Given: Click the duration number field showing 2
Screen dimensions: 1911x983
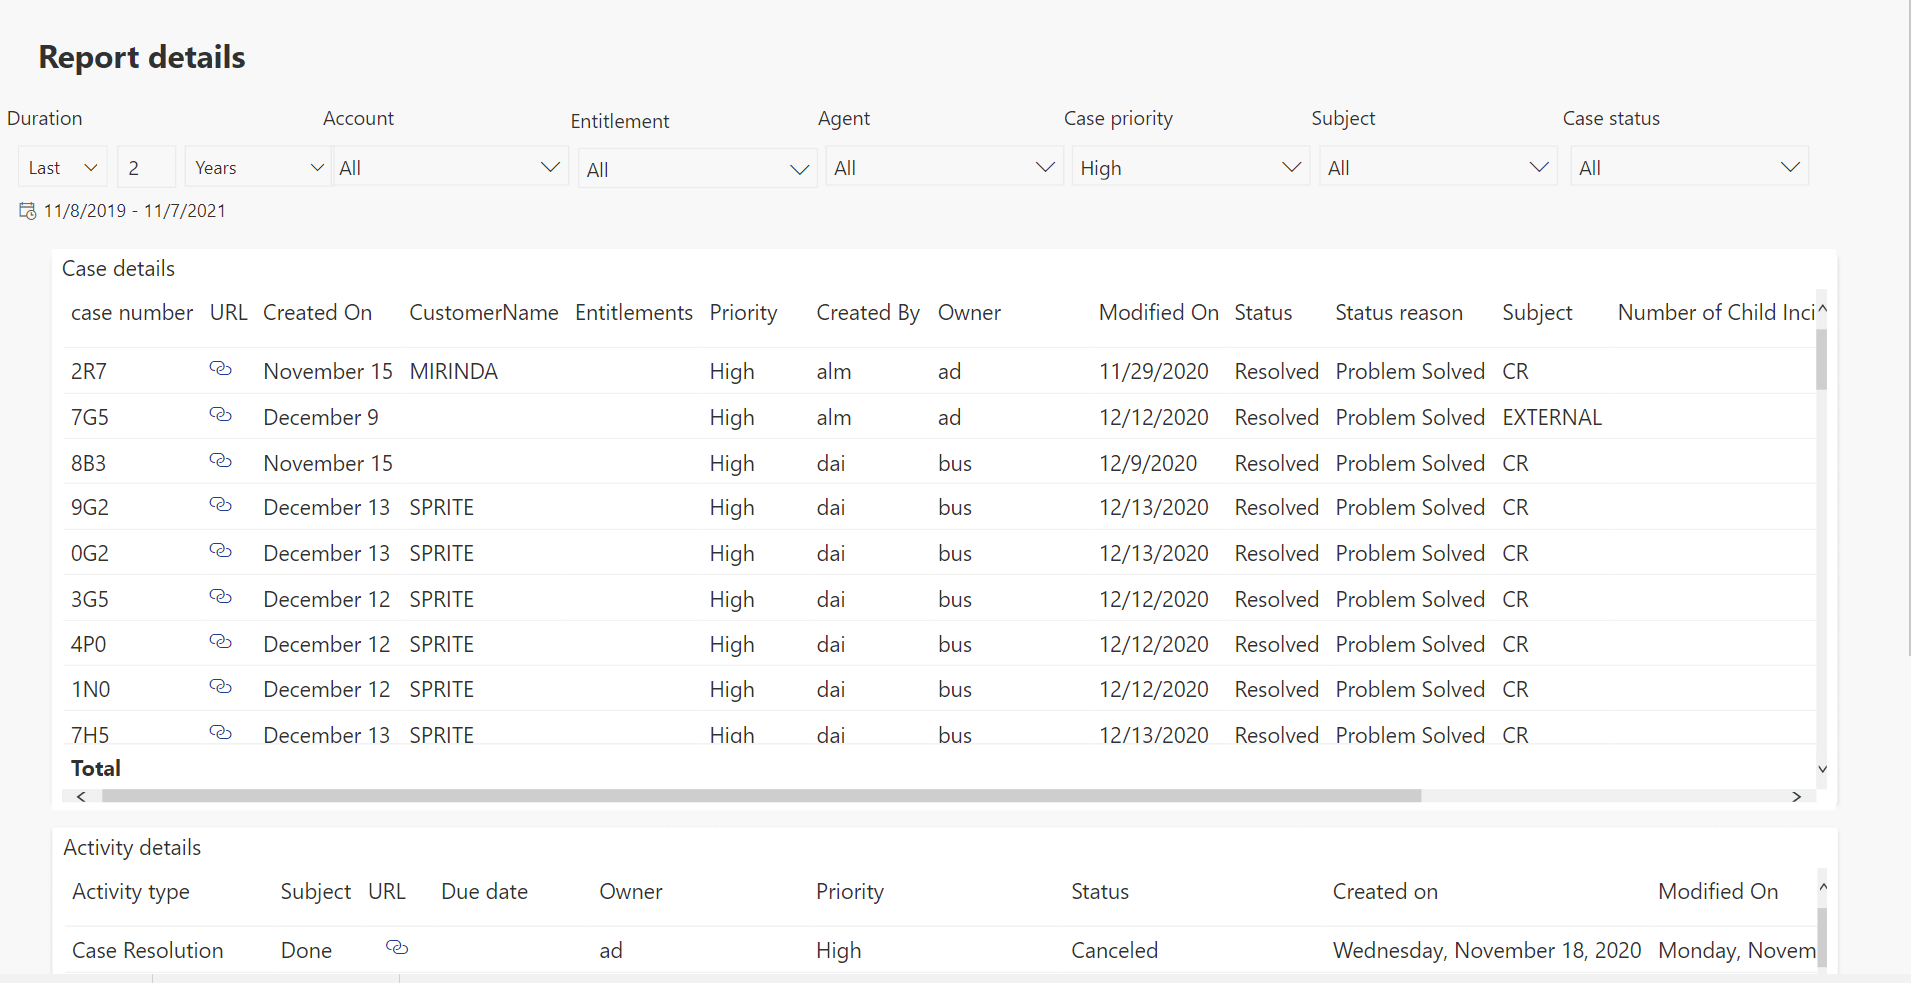Looking at the screenshot, I should coord(146,167).
